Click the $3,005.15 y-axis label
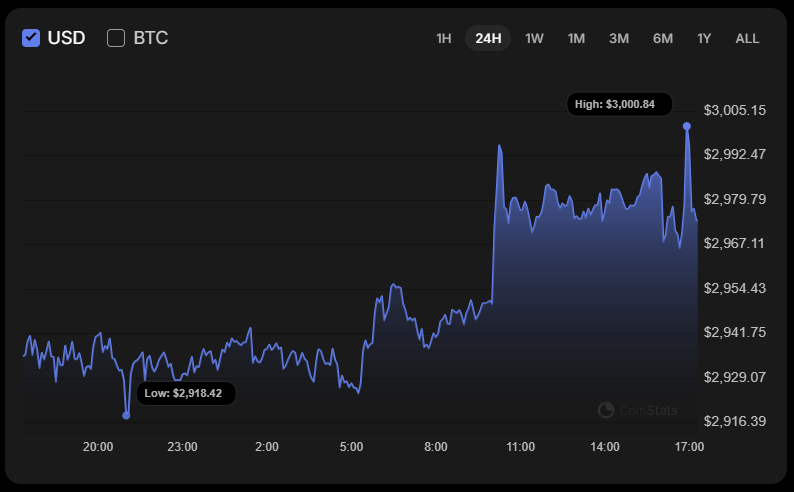Screen dimensions: 794x492 pyautogui.click(x=735, y=109)
